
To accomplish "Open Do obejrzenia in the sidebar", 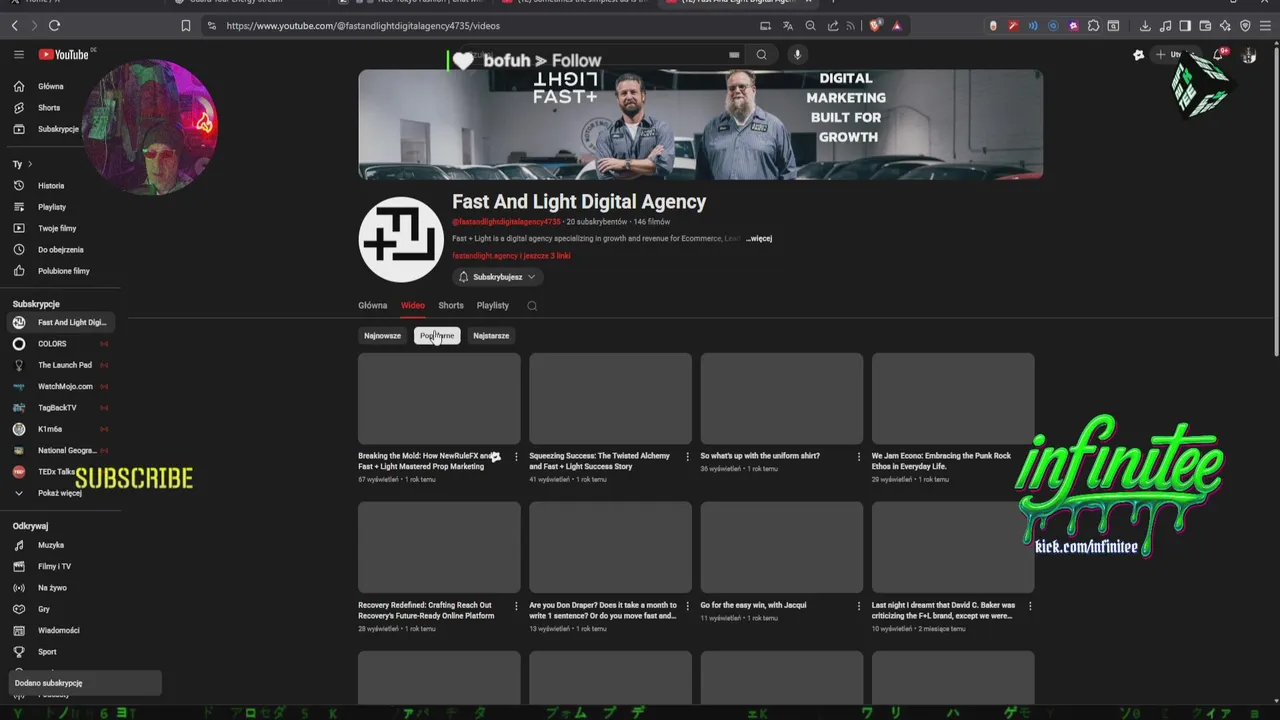I will point(60,250).
